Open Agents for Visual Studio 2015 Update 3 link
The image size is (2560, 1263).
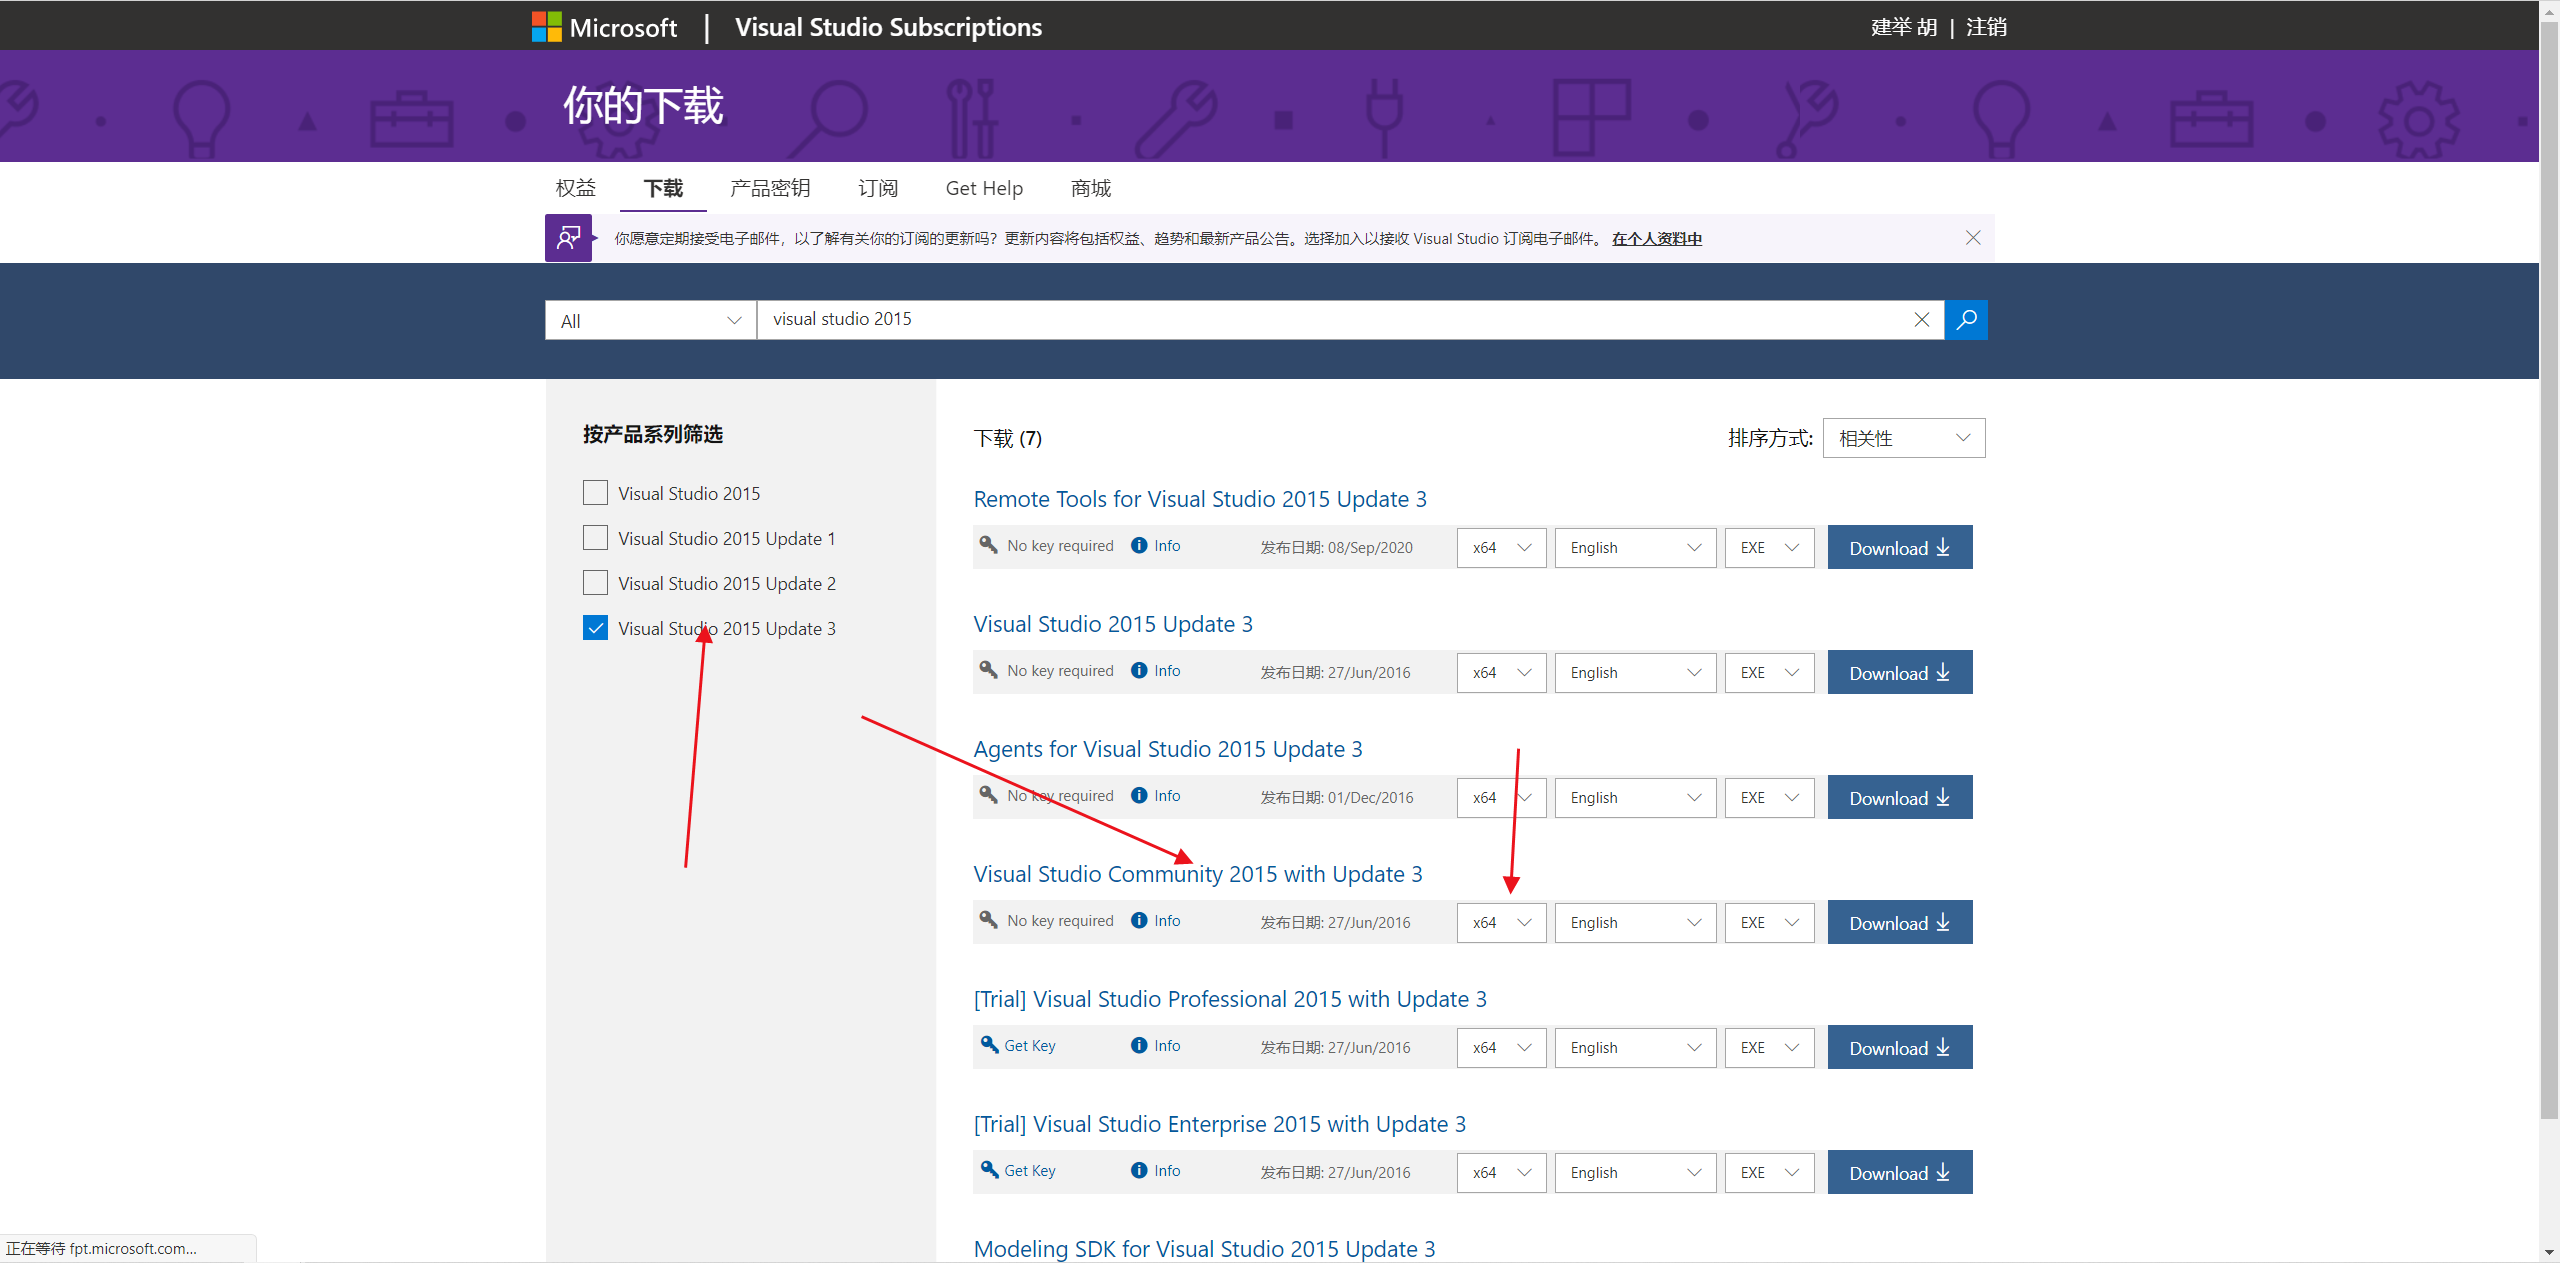click(x=1167, y=749)
